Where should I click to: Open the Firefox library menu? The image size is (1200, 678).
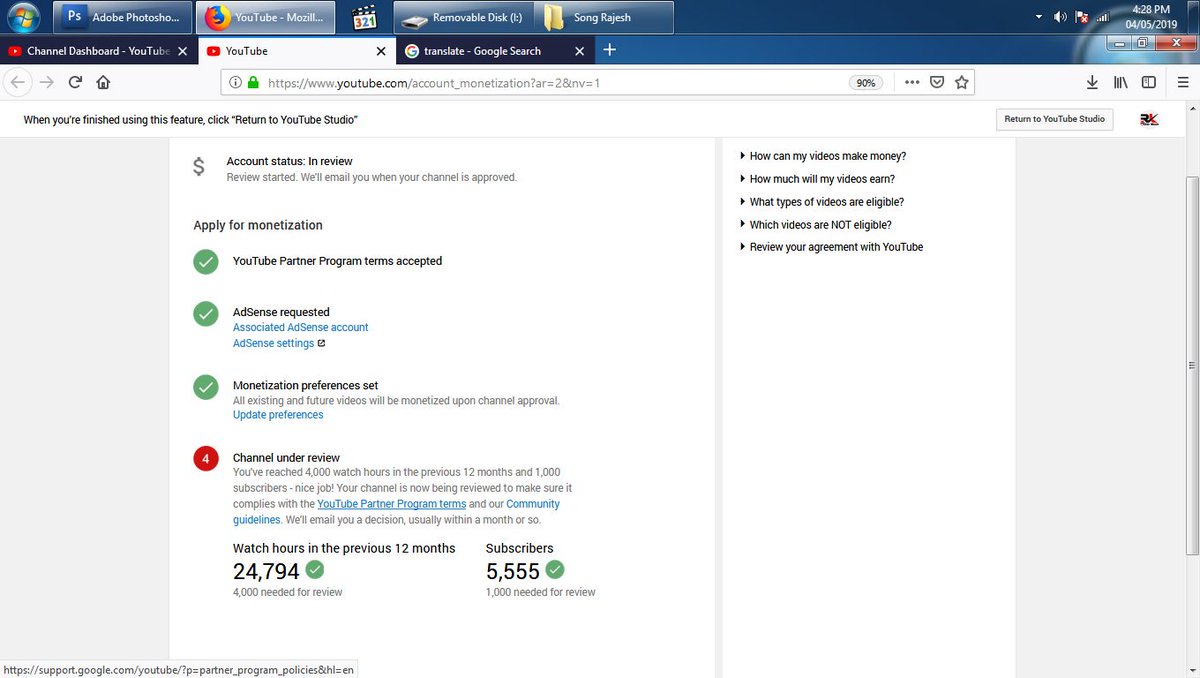[x=1121, y=83]
